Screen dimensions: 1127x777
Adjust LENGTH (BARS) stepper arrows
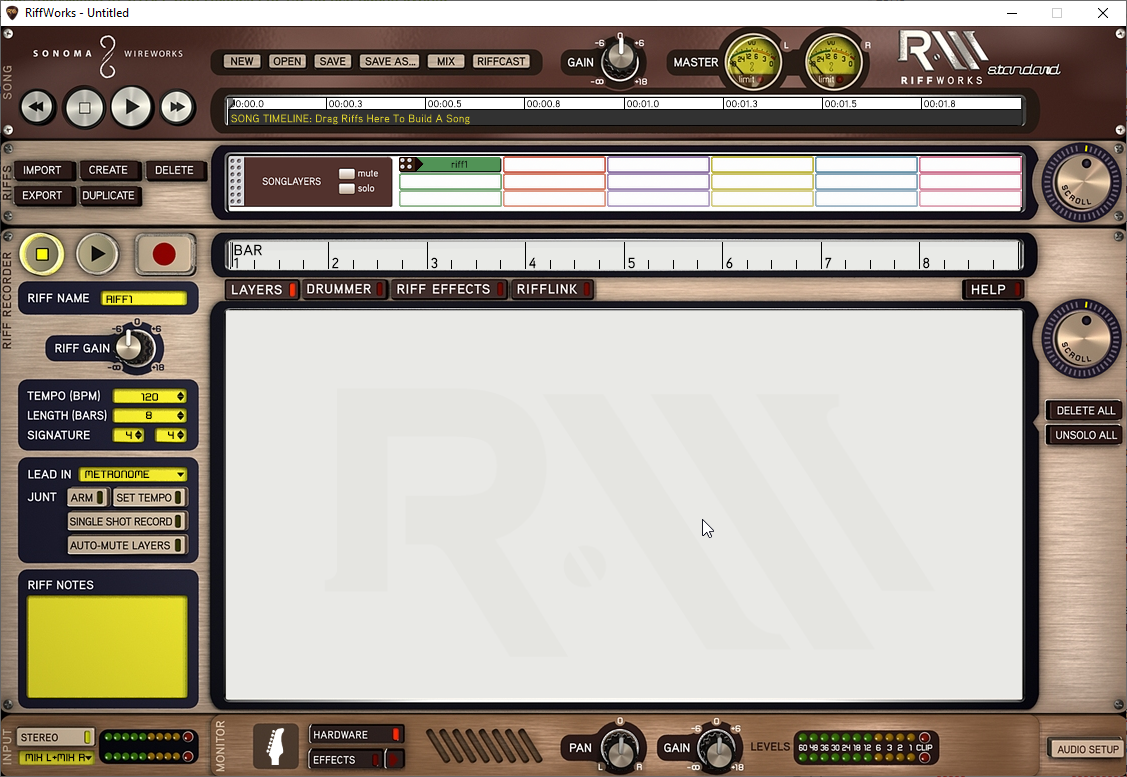click(x=180, y=415)
